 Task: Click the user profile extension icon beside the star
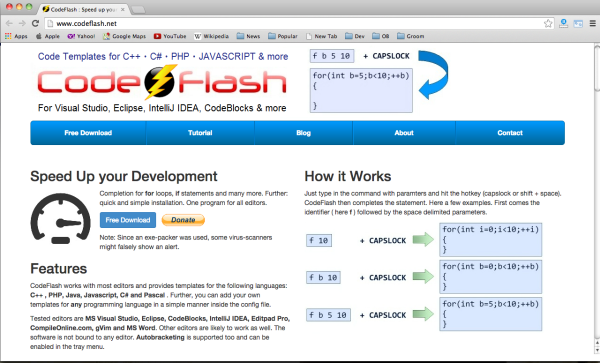pos(563,23)
